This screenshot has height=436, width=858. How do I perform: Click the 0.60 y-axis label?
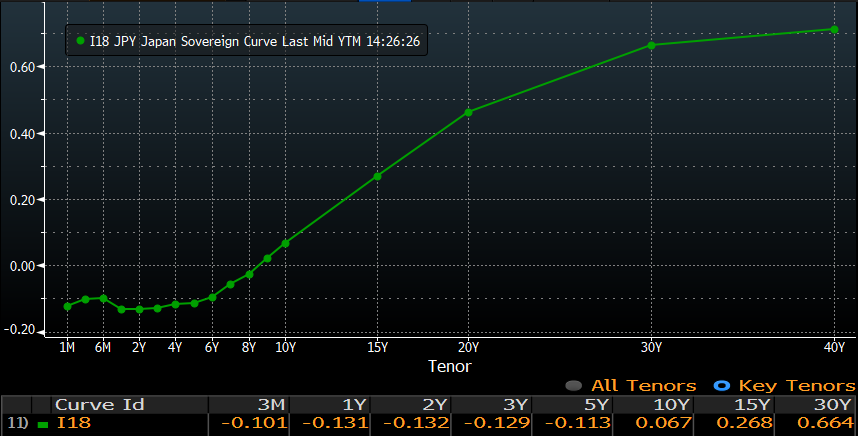(22, 67)
